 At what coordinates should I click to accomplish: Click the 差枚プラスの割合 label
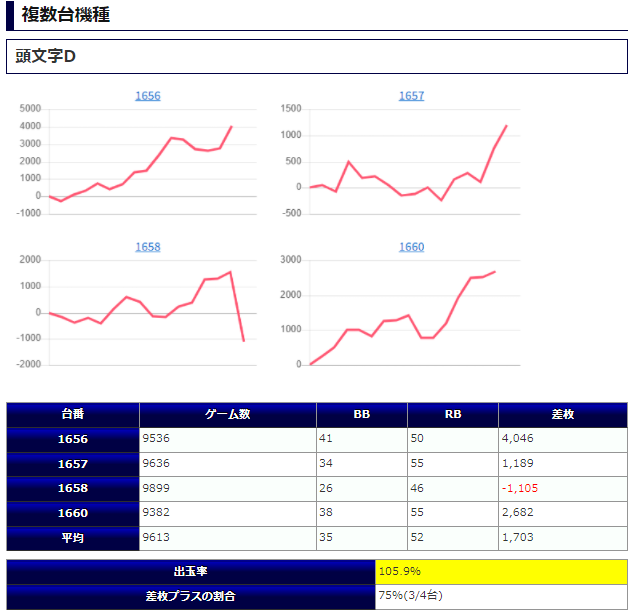(191, 596)
